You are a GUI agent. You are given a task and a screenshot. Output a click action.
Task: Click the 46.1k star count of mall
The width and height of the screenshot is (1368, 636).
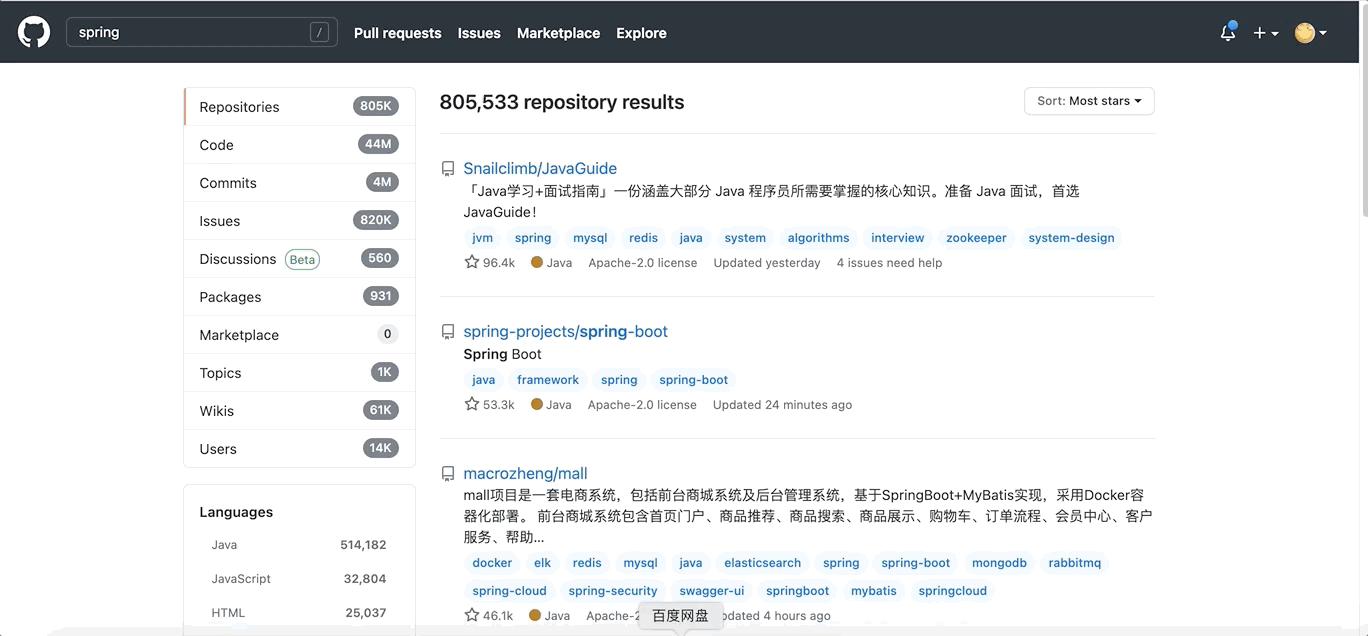(x=489, y=616)
